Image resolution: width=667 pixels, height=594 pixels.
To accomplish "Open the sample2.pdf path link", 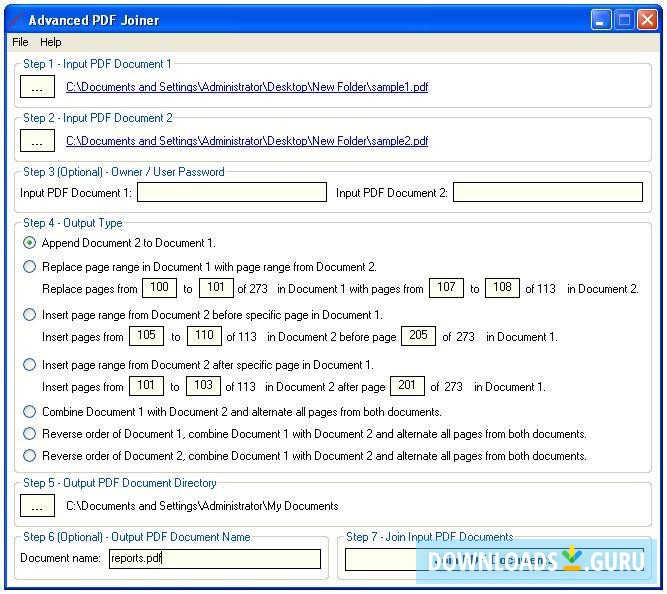I will (247, 141).
